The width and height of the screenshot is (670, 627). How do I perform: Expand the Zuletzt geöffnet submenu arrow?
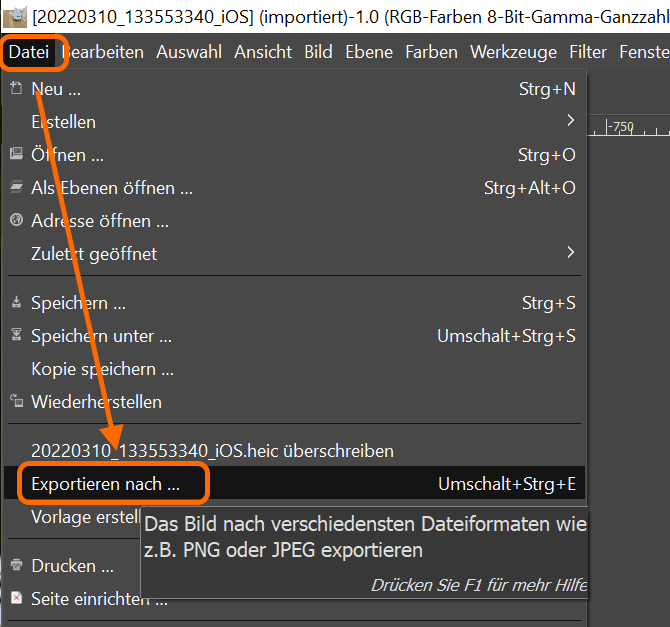coord(570,253)
